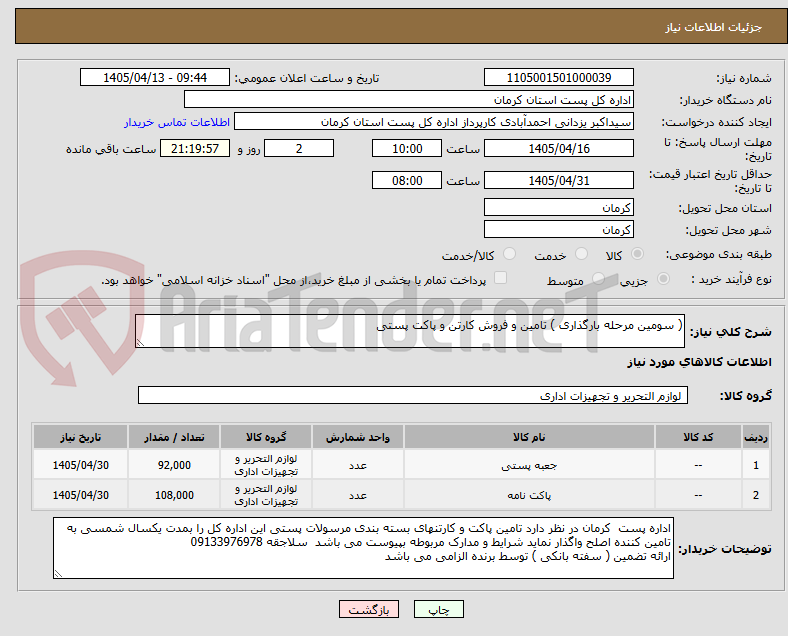Click the resize handle of شرح کلی نیاز textarea
Screen dimensions: 788x636
[x=140, y=343]
